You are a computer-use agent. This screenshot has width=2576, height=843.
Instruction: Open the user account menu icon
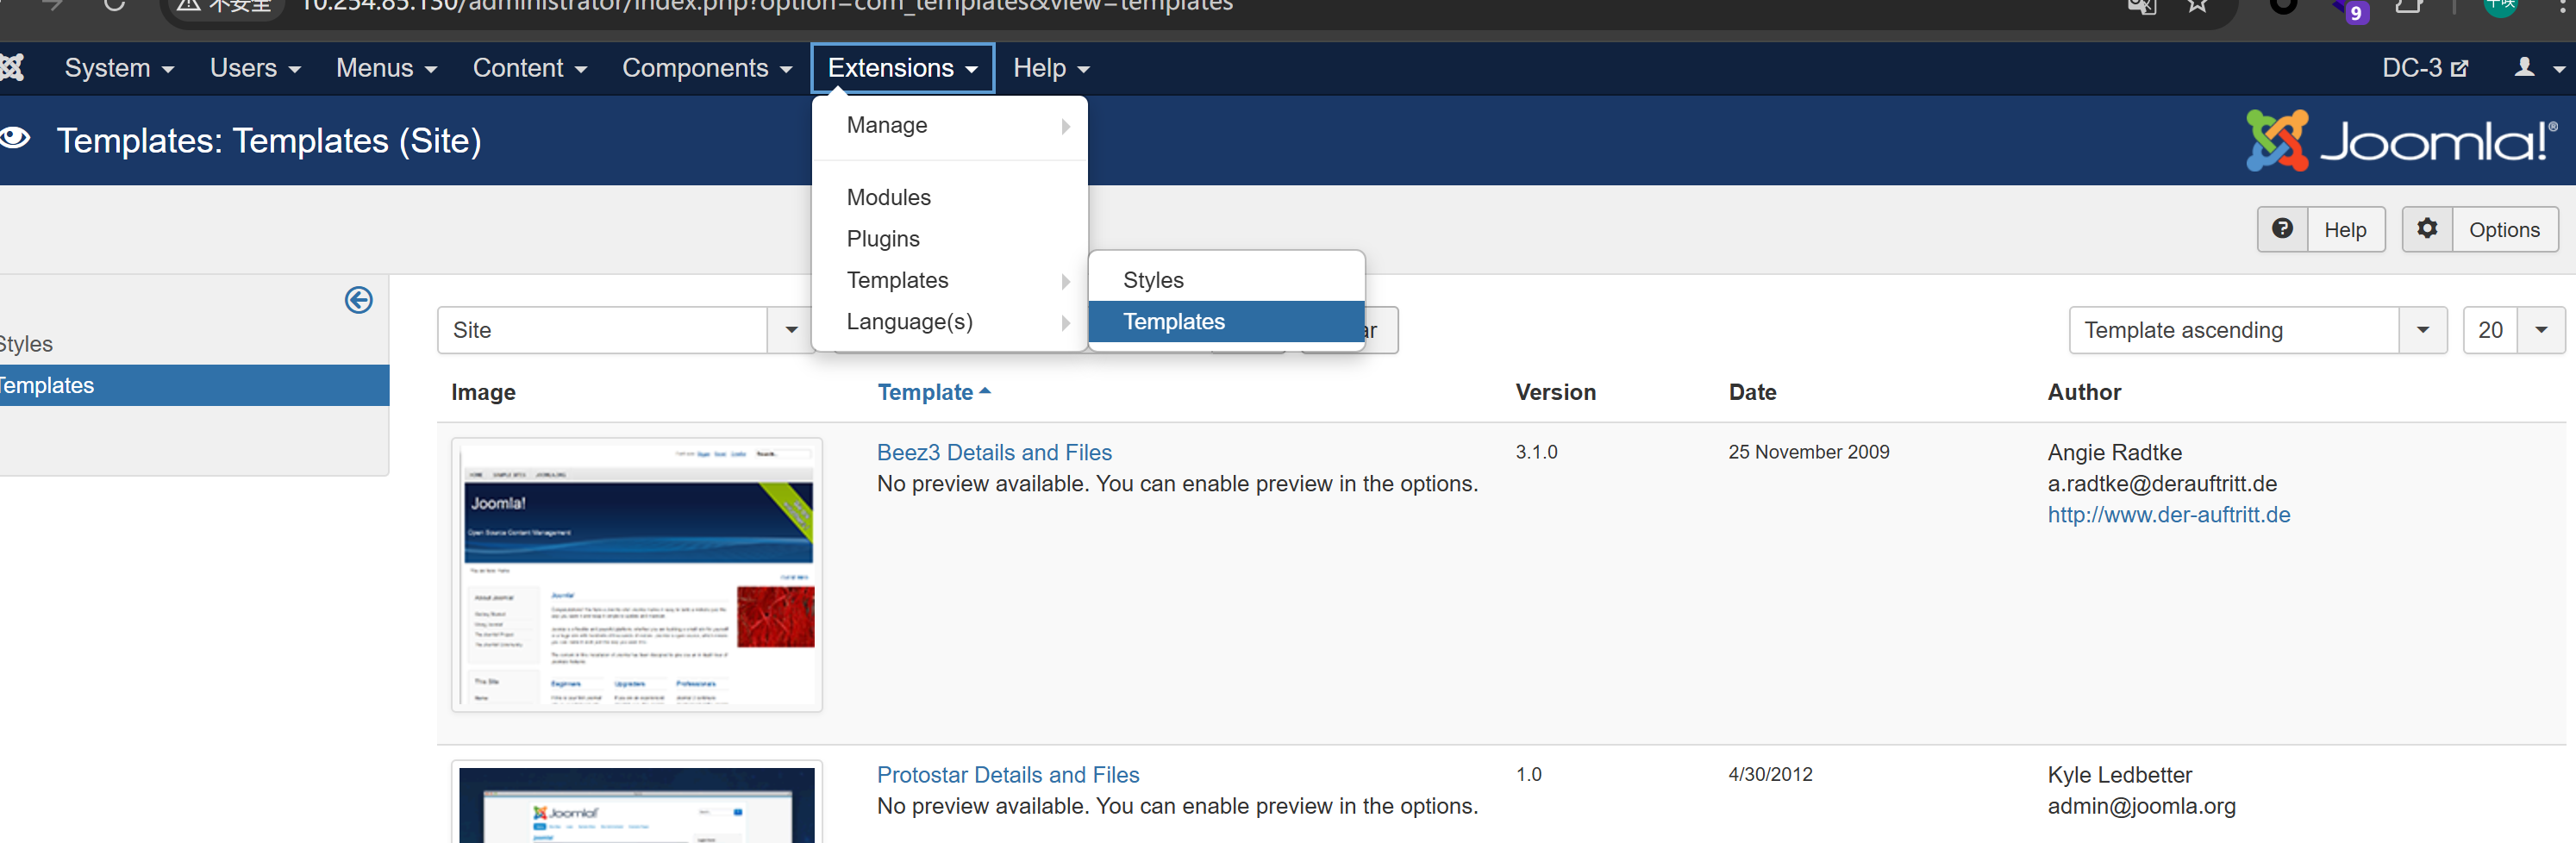[2537, 68]
